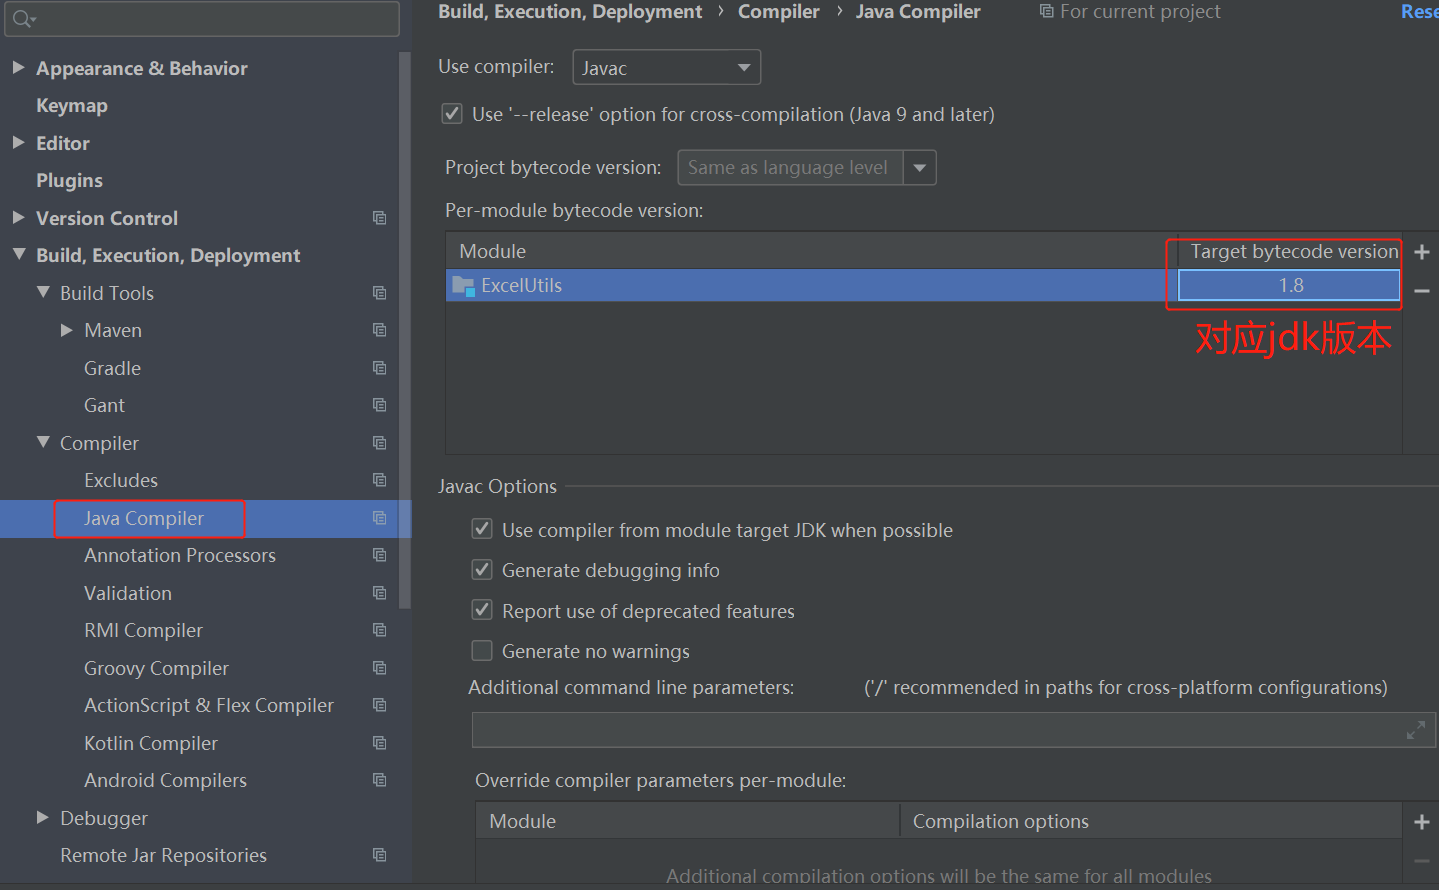Click the 'For current project' scope icon

tap(1046, 11)
